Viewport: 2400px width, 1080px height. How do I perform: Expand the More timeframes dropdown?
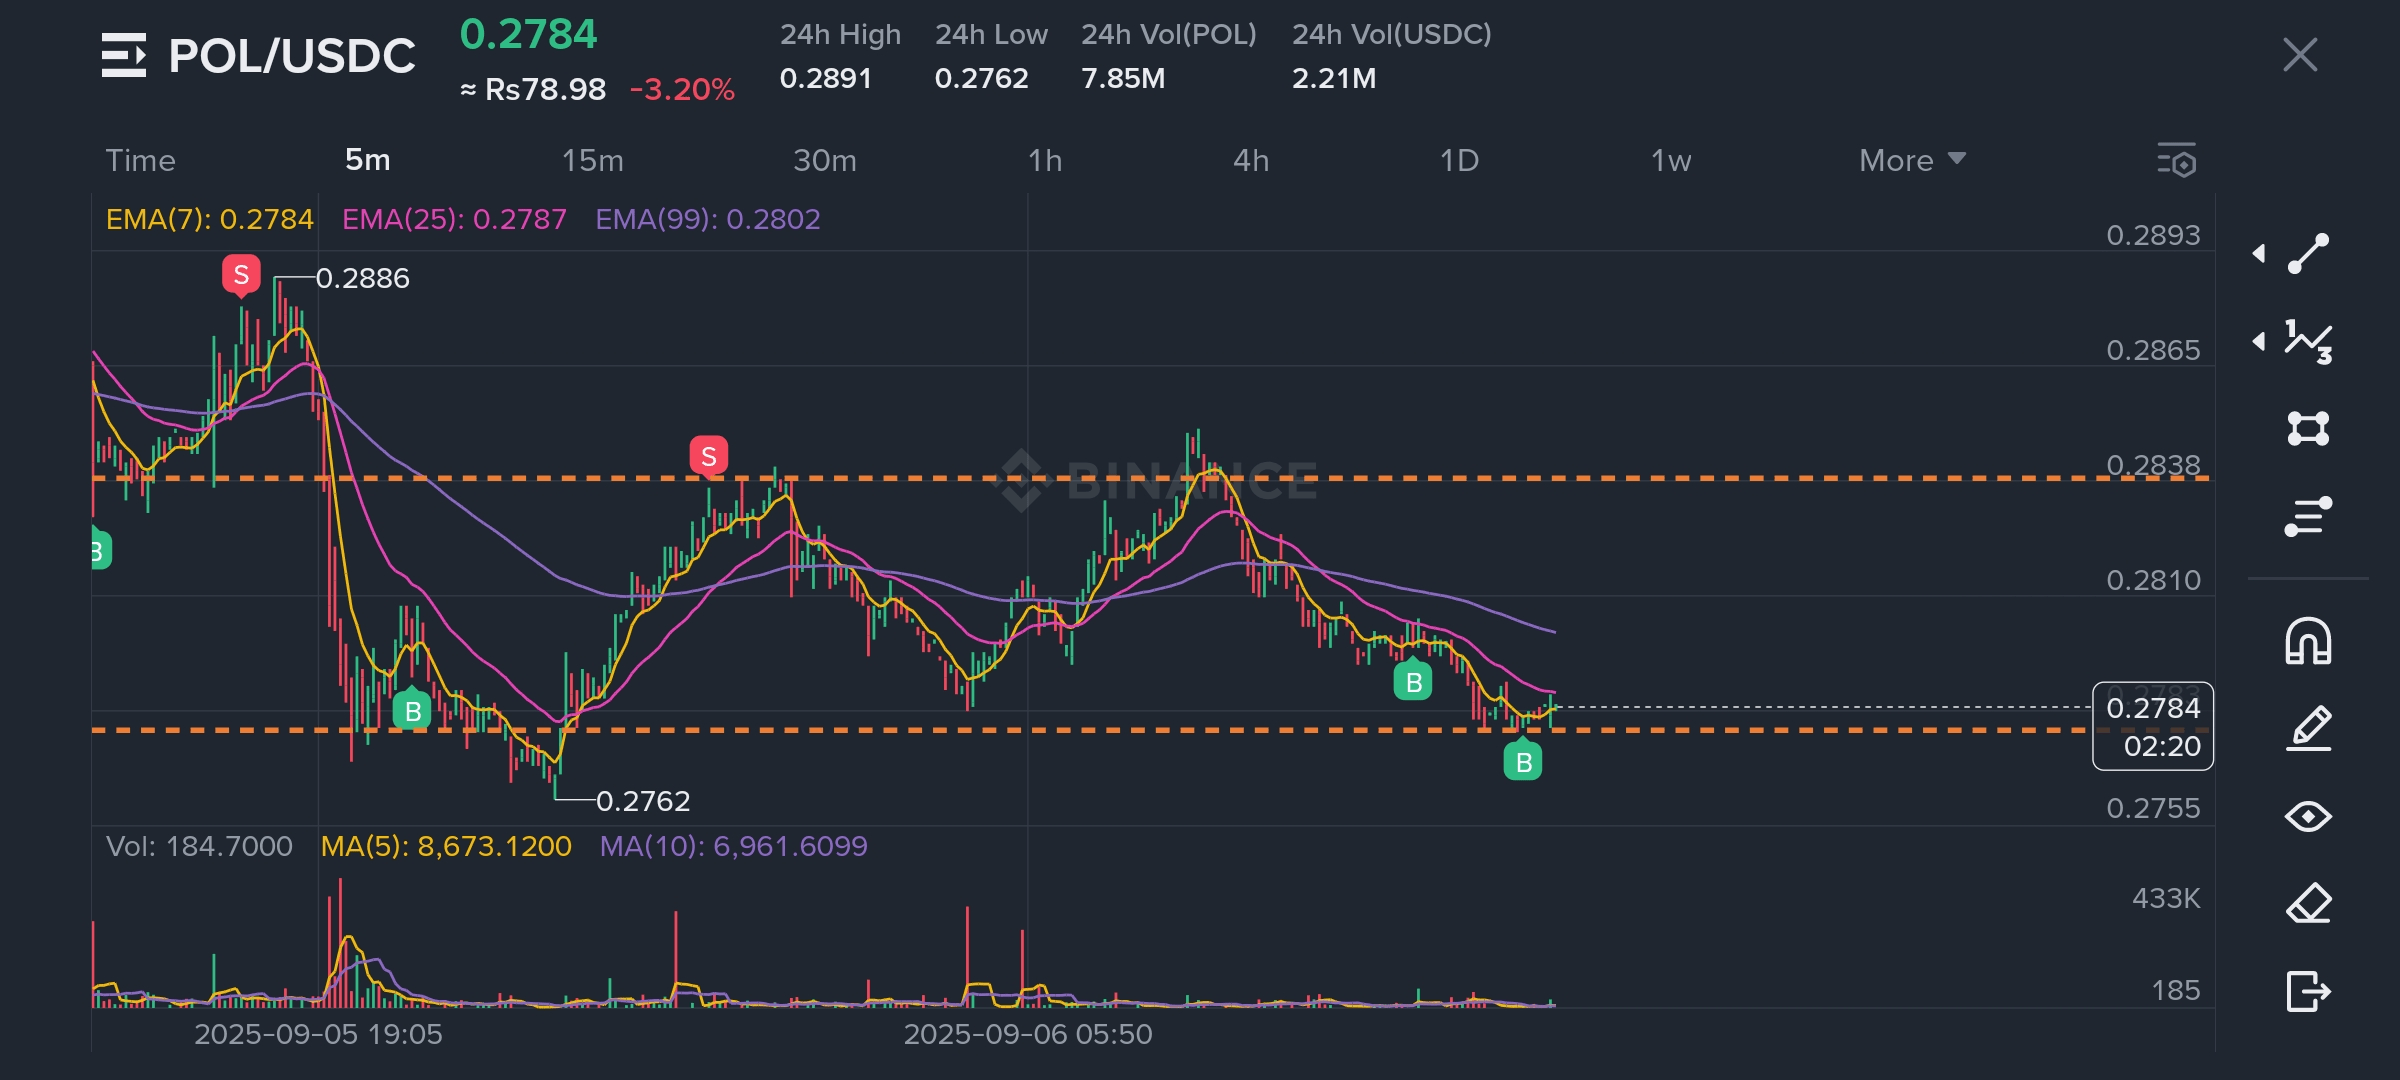click(1911, 160)
